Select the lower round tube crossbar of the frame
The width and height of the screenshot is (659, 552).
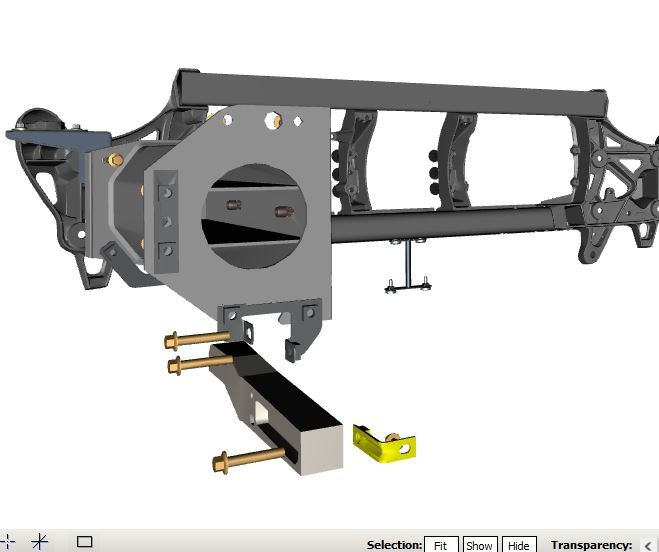(441, 224)
